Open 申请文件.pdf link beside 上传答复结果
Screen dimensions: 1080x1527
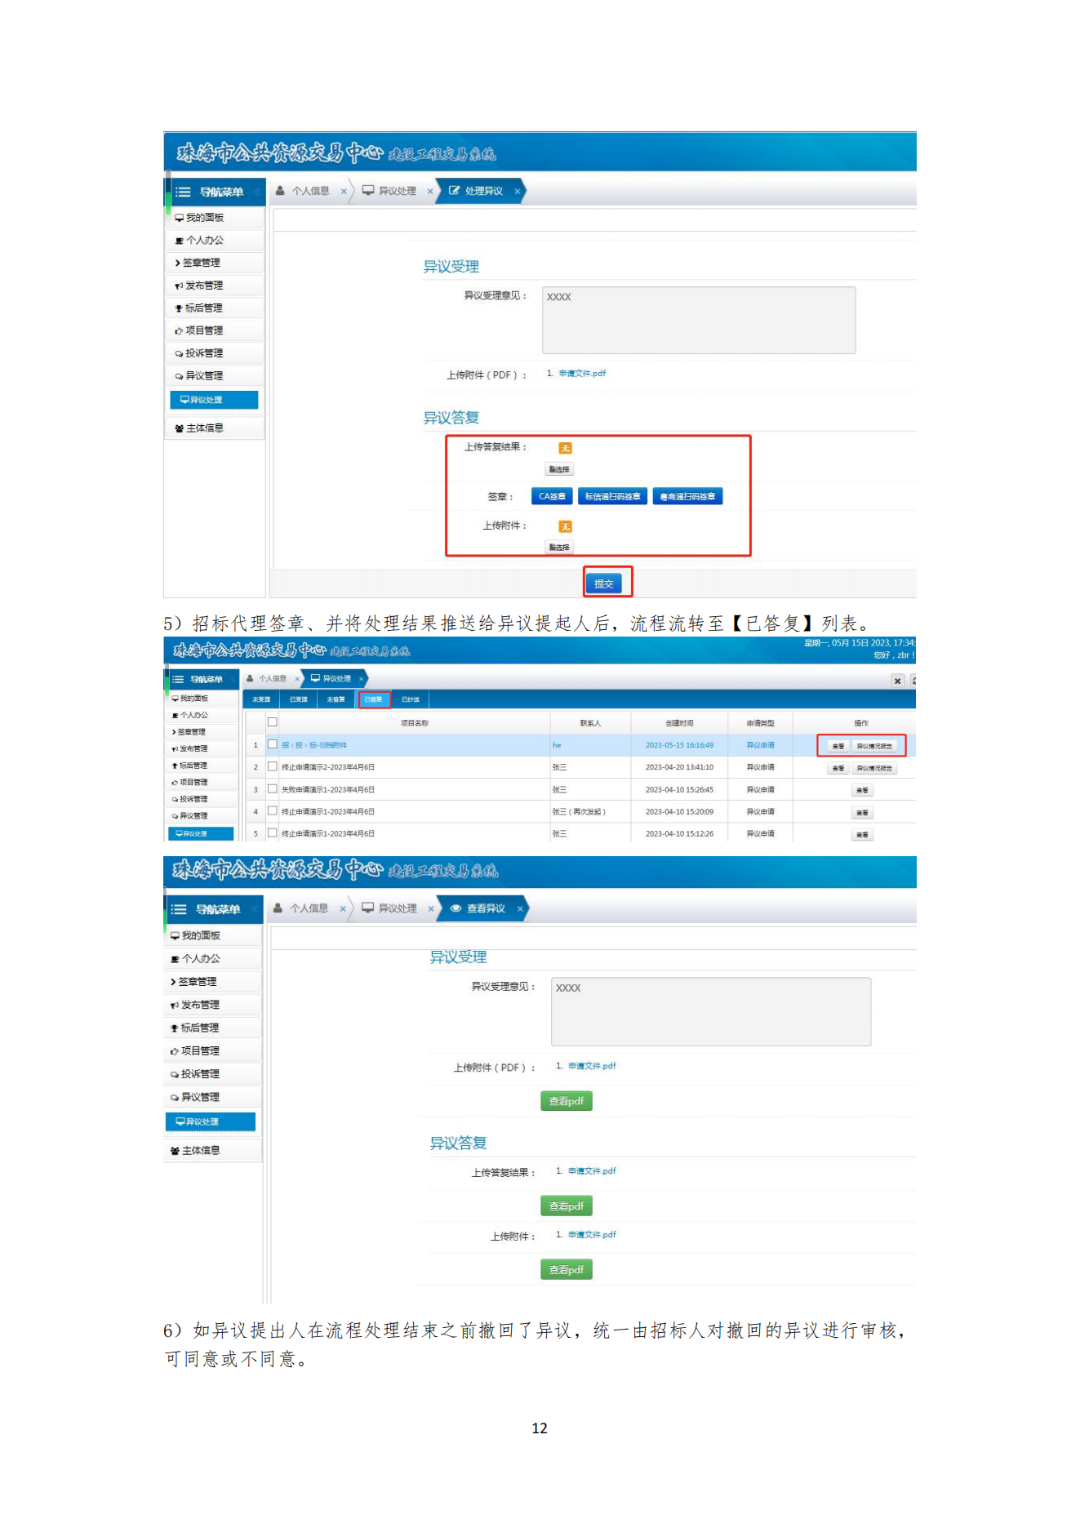(x=592, y=1171)
